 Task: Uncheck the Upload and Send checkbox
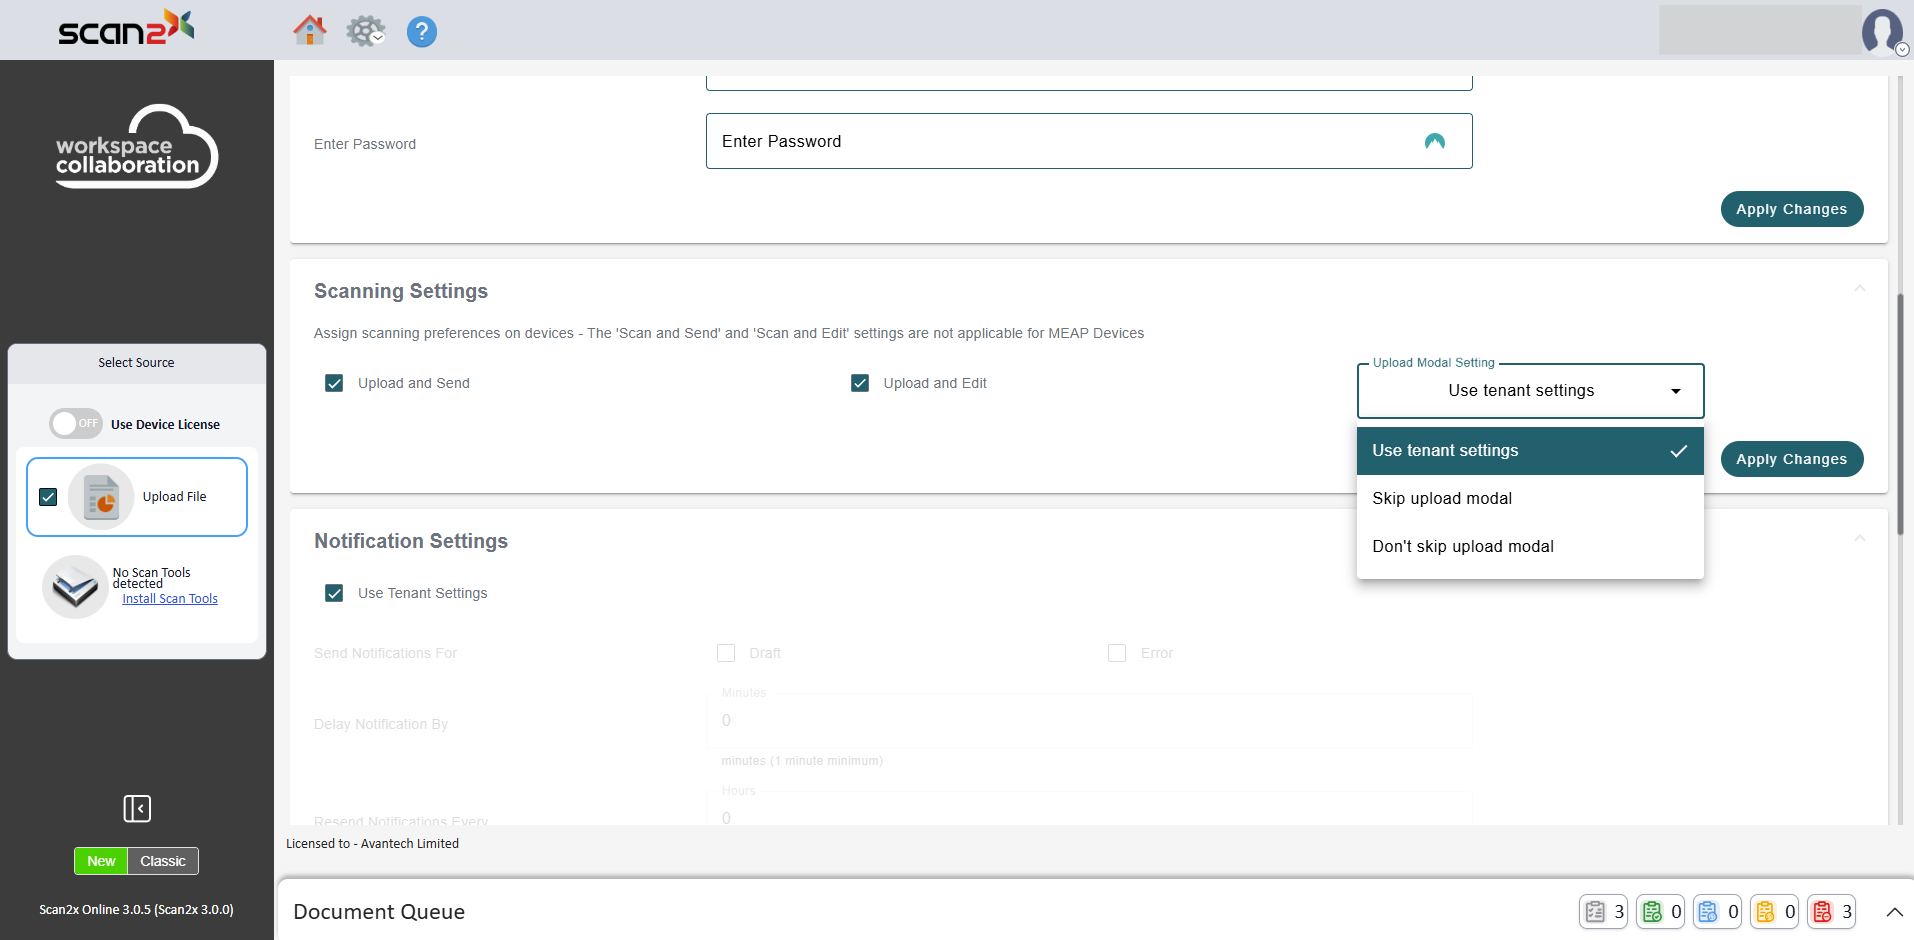[334, 383]
